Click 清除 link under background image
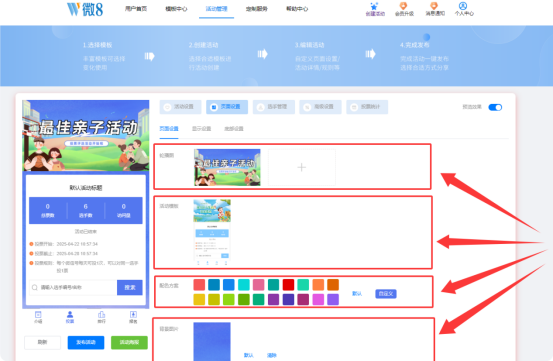Viewport: 553px width, 361px height. click(272, 355)
